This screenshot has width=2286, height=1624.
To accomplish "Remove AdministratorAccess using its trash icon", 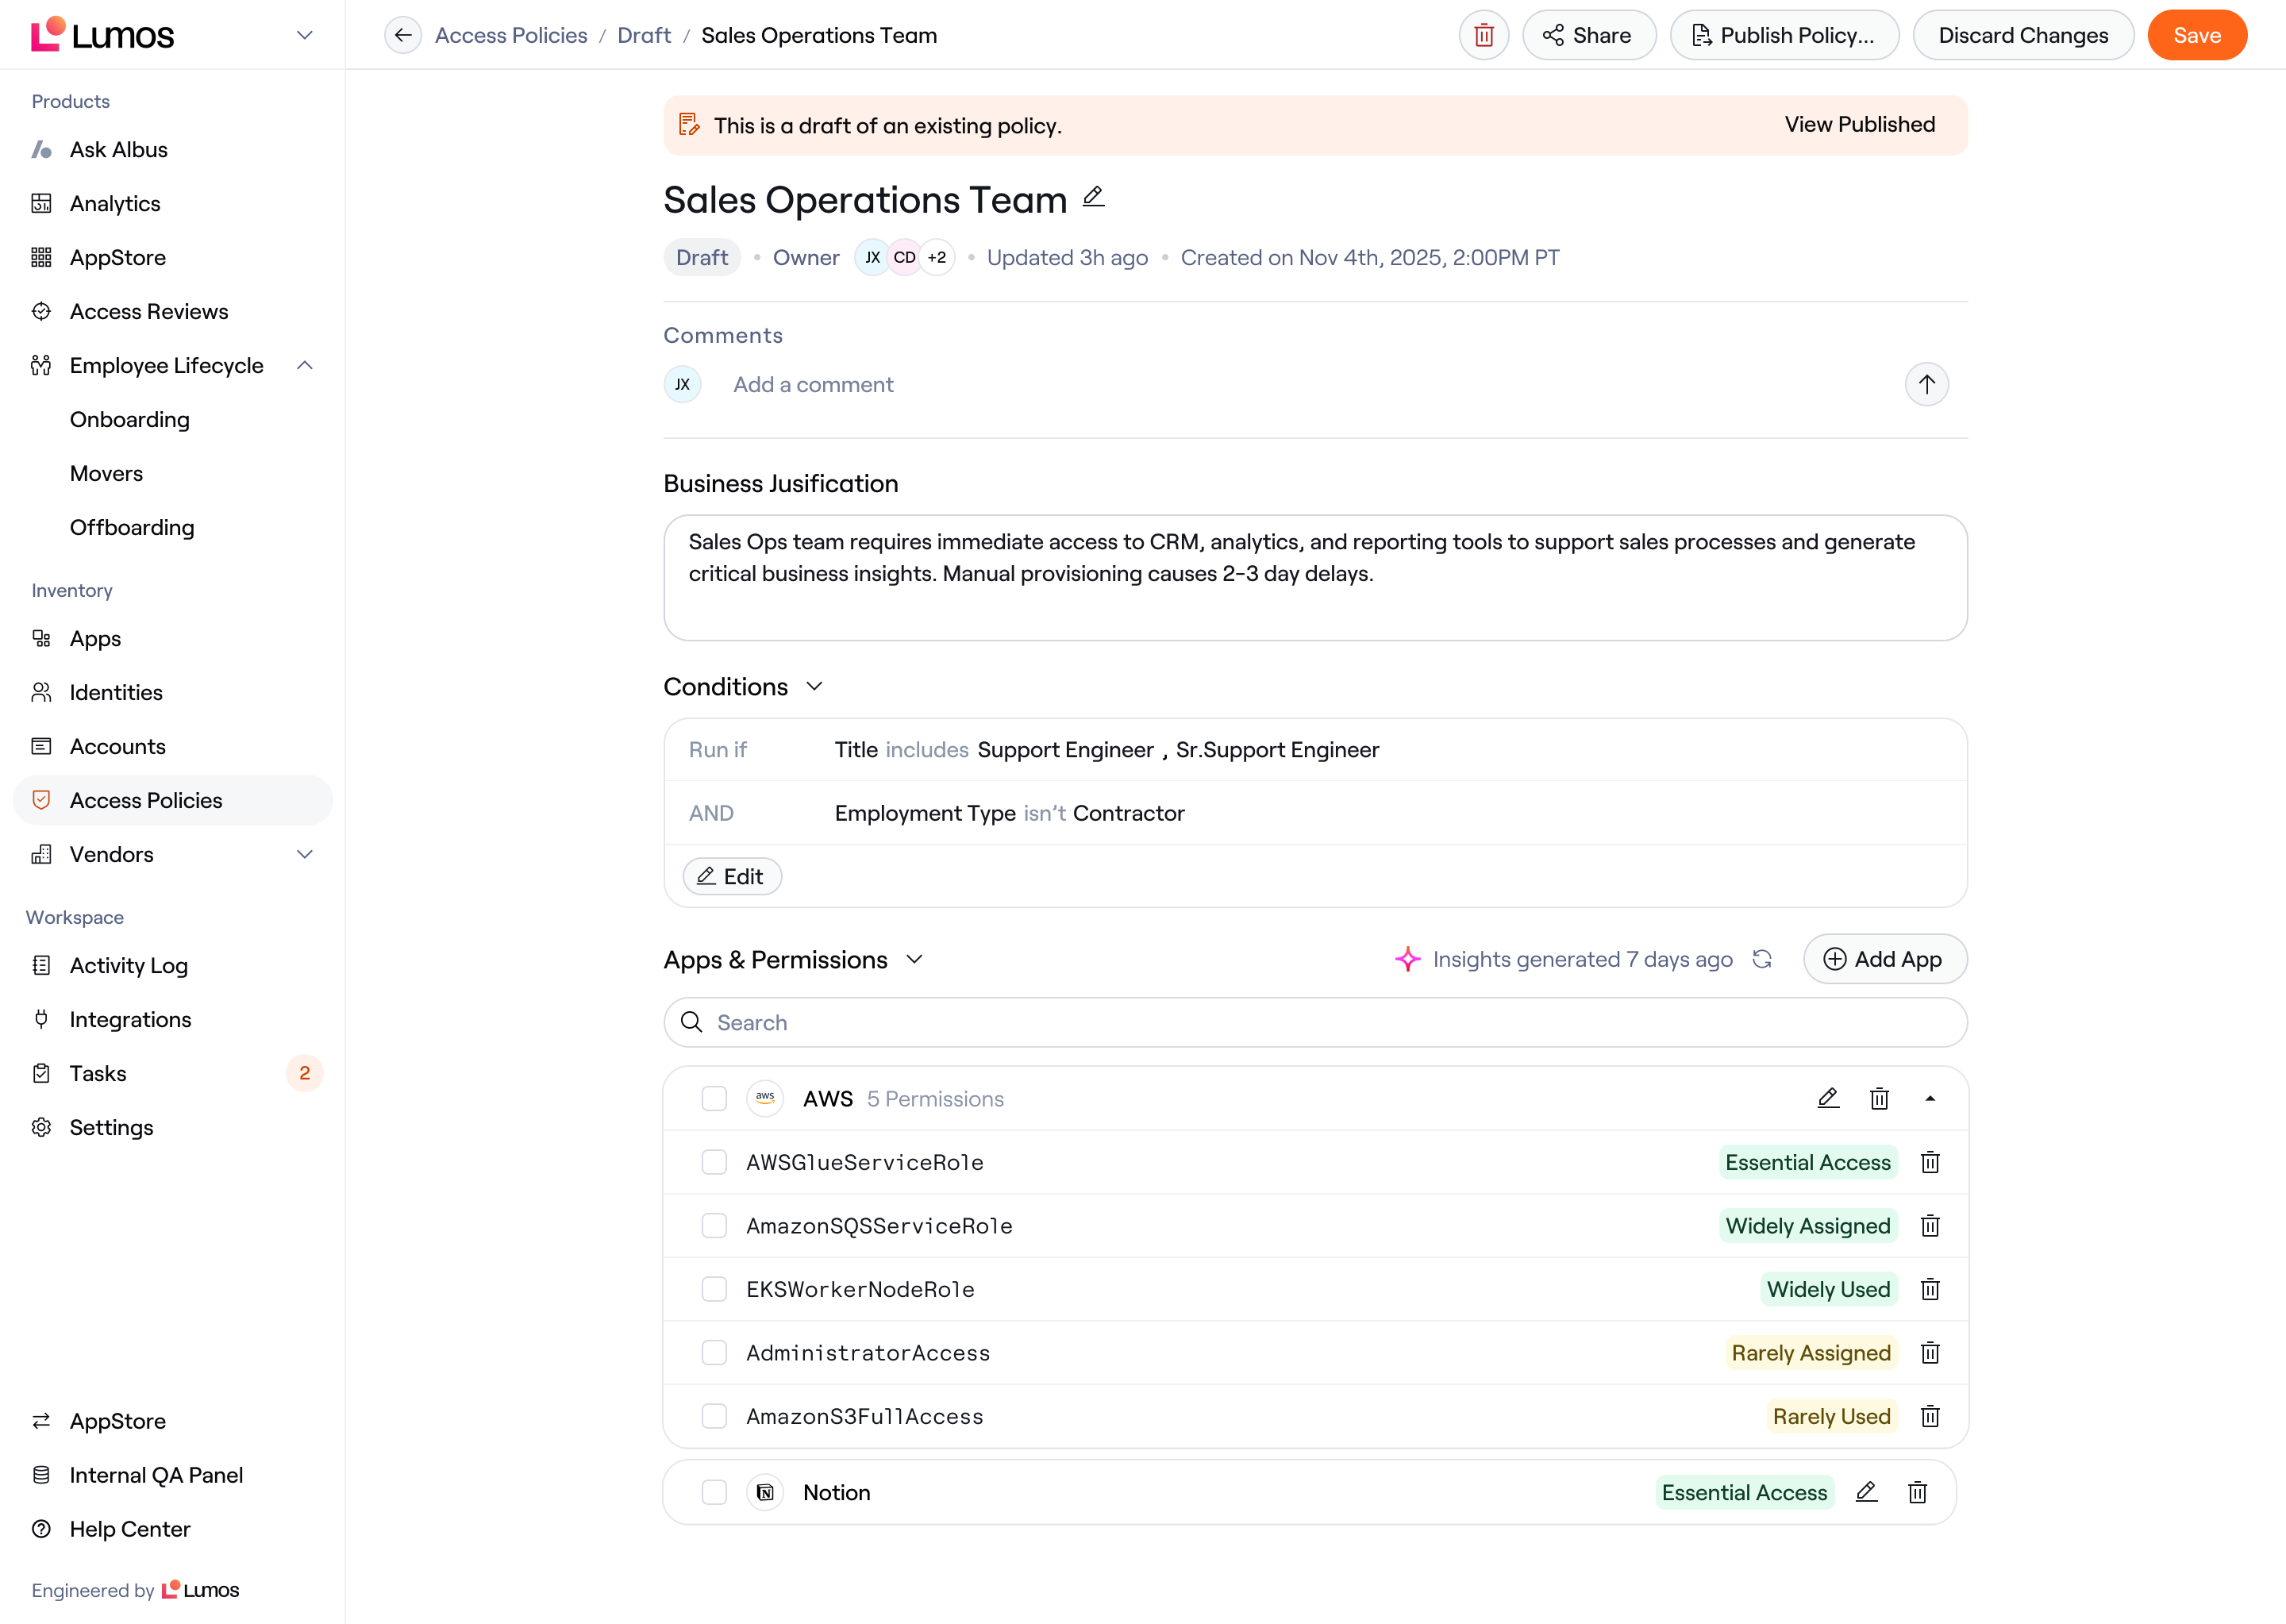I will (1930, 1352).
